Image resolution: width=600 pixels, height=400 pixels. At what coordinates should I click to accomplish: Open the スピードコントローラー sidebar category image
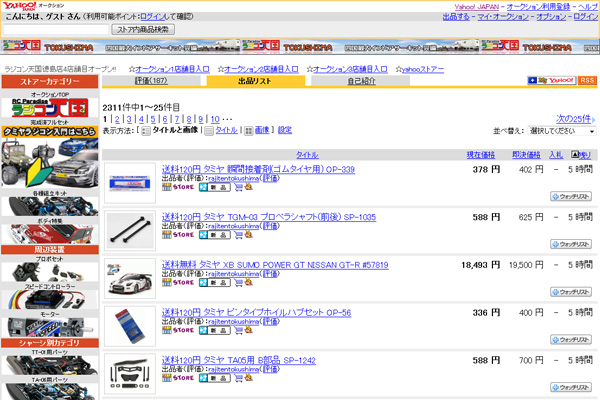tap(50, 300)
